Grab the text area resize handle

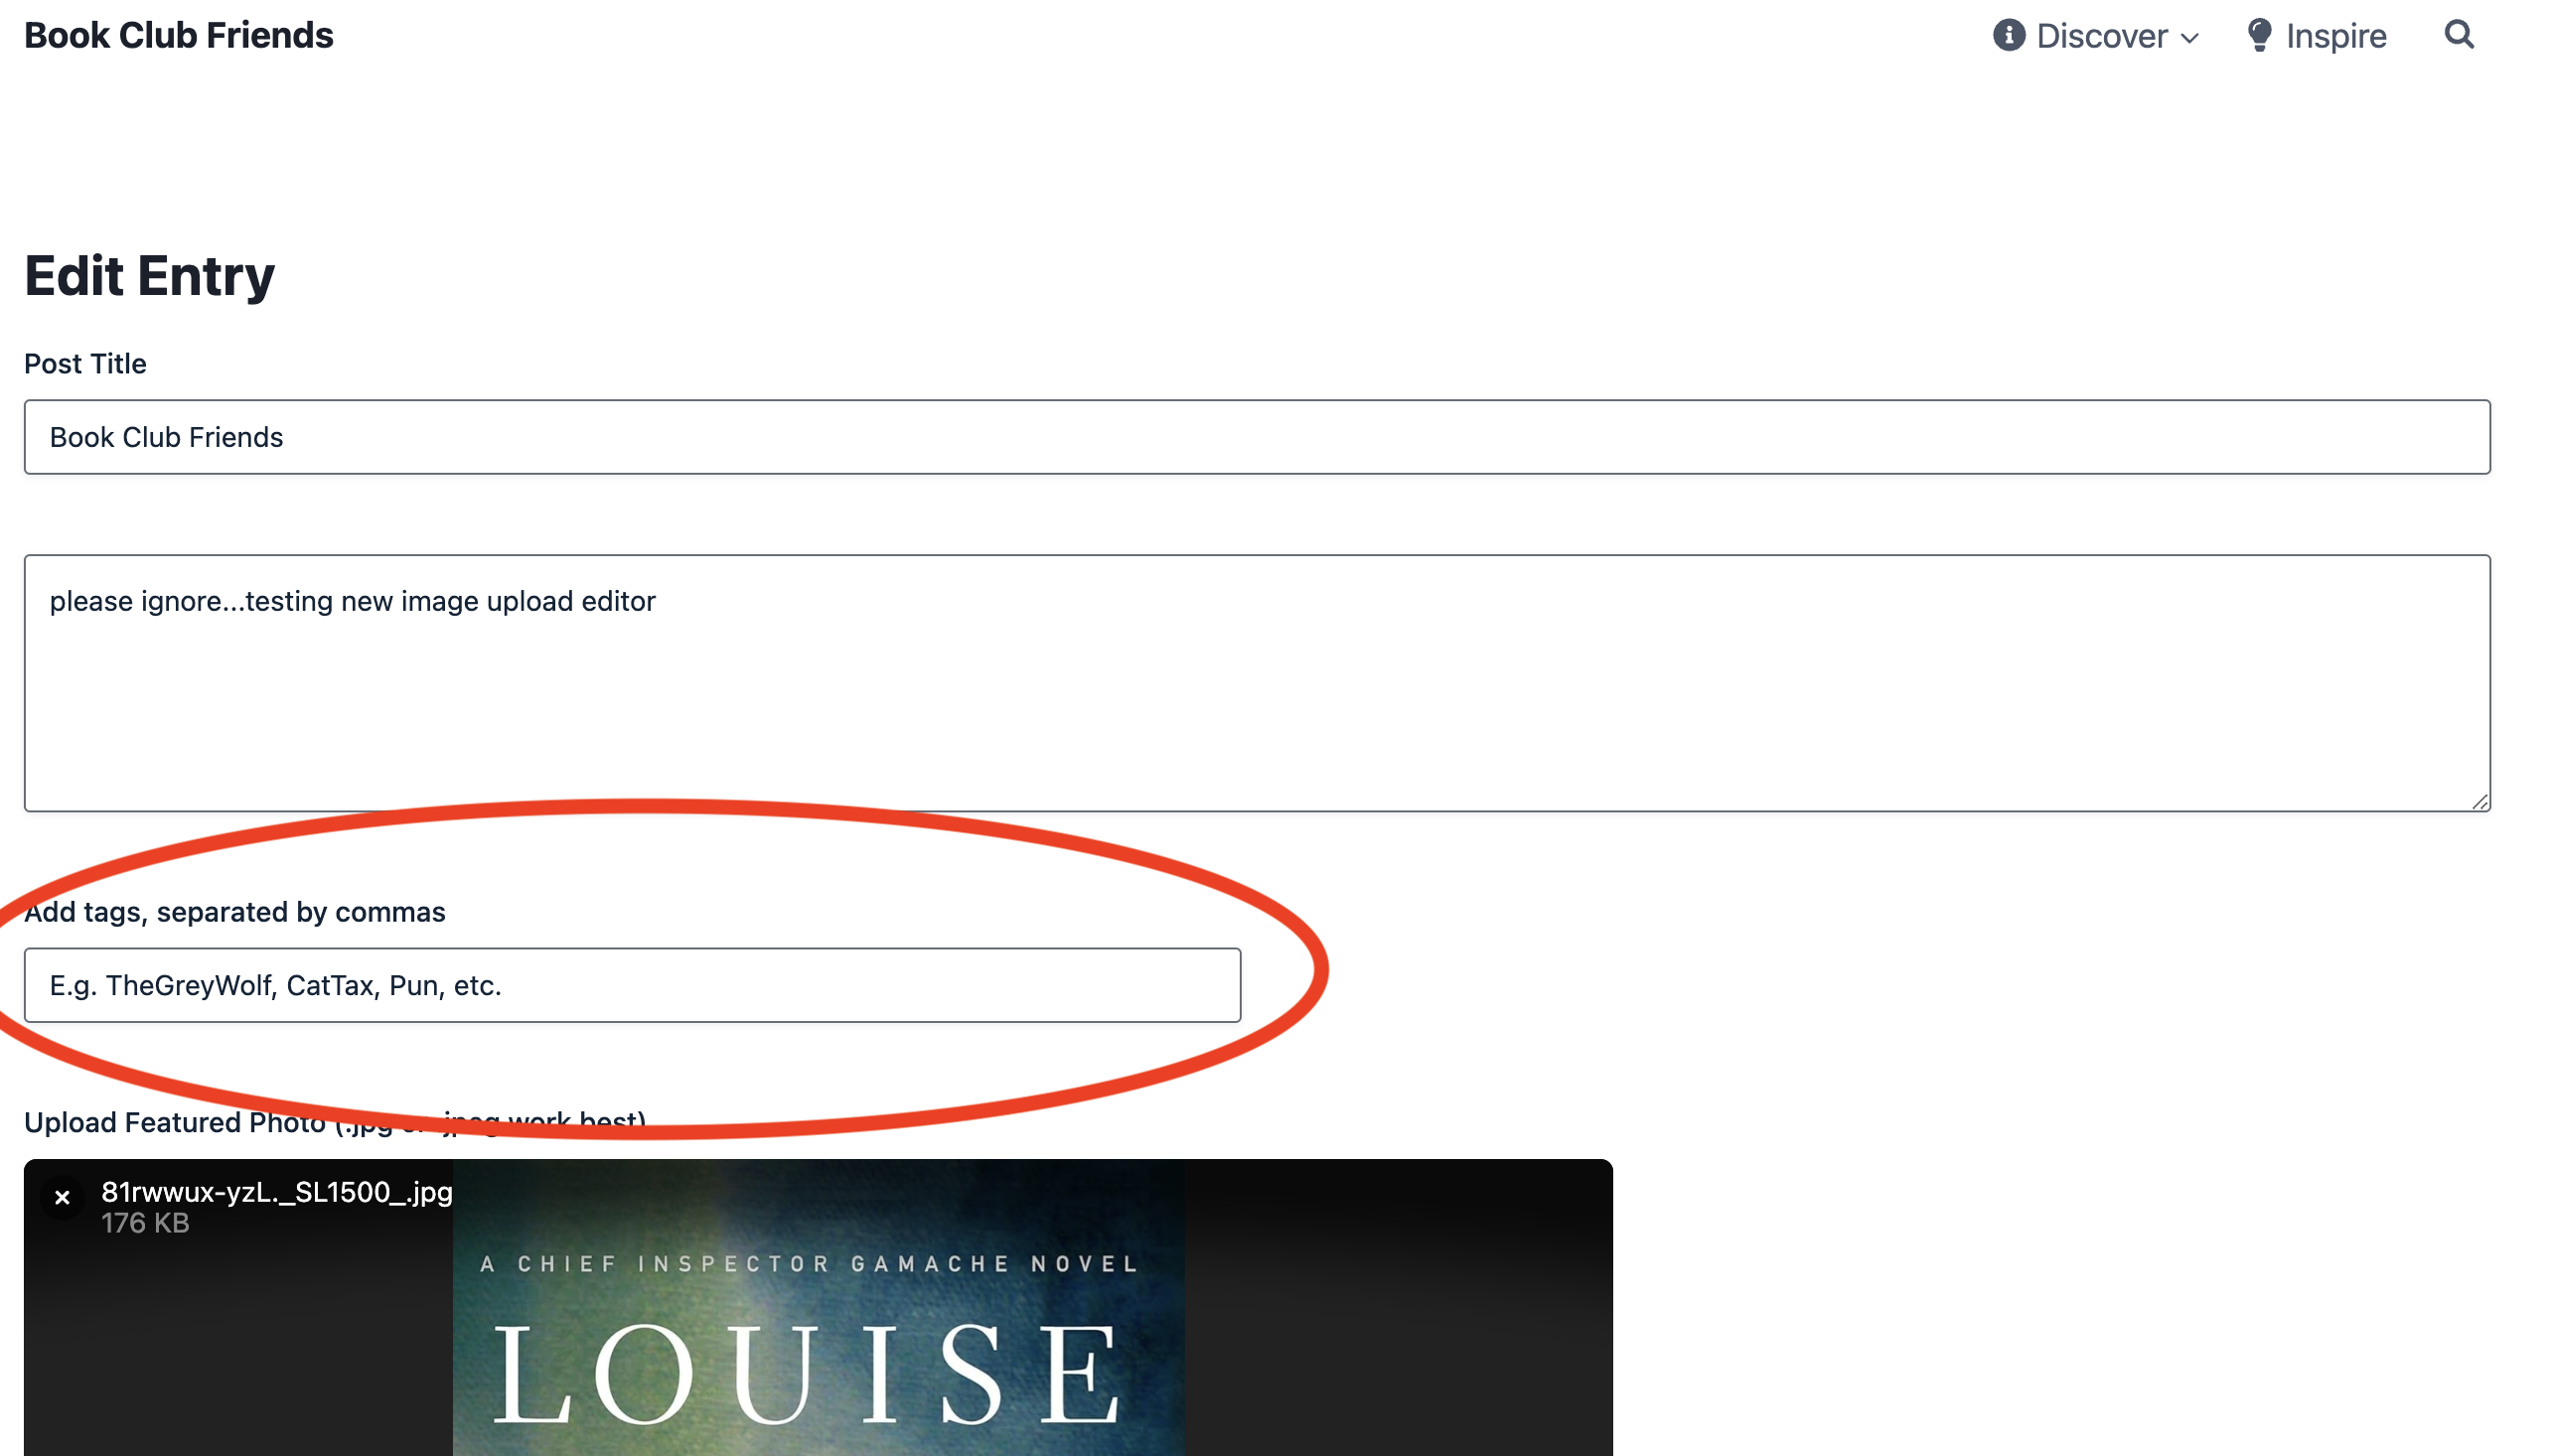[2479, 801]
